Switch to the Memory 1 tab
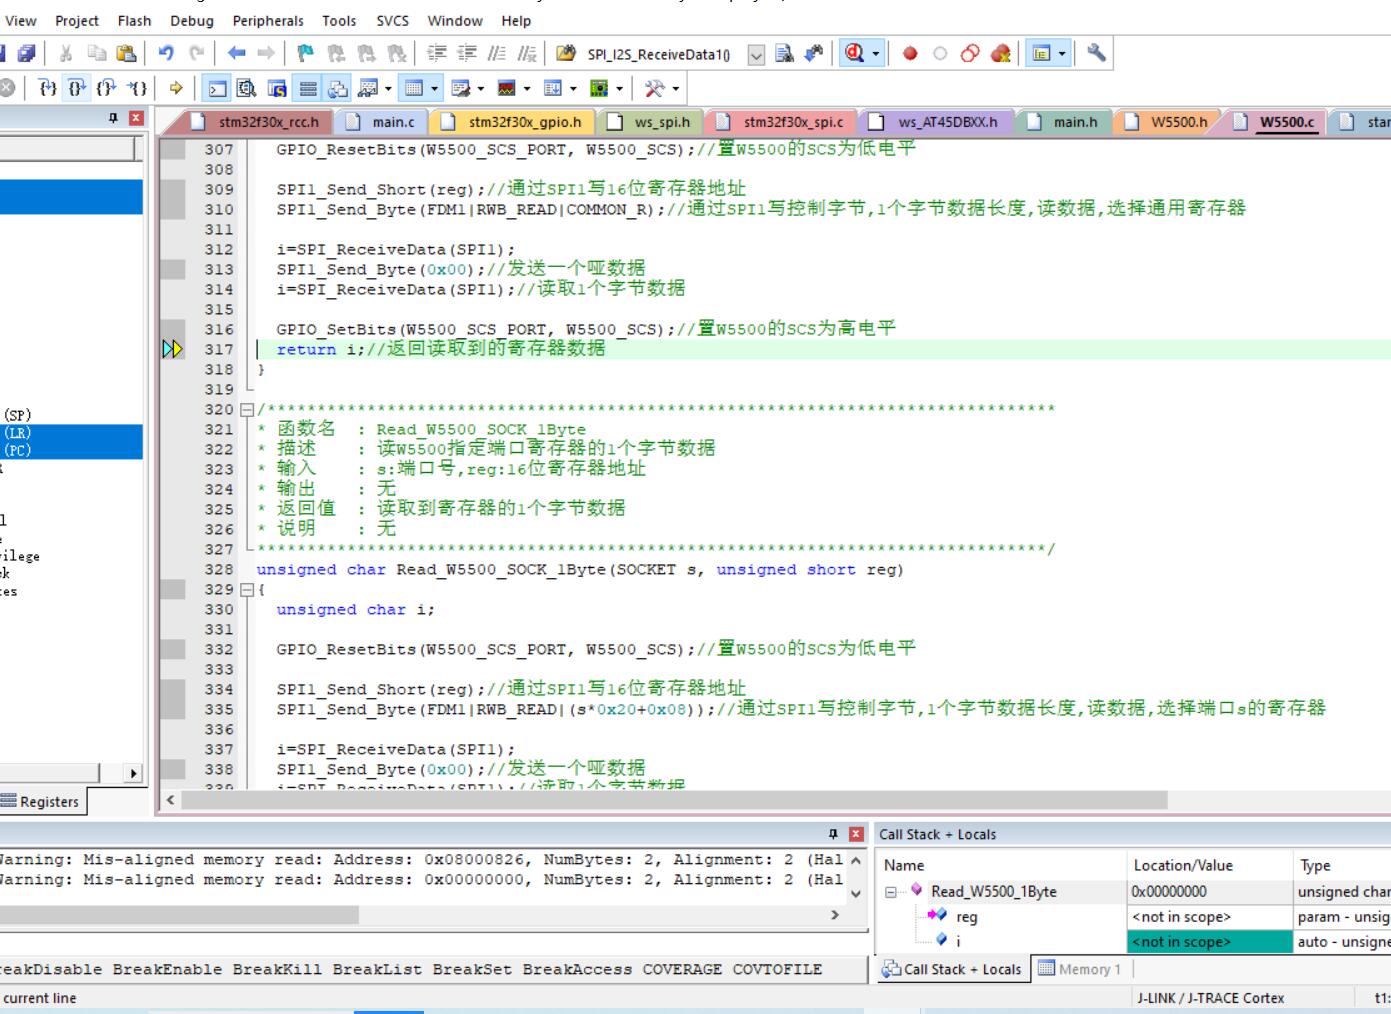The height and width of the screenshot is (1014, 1391). click(x=1080, y=969)
